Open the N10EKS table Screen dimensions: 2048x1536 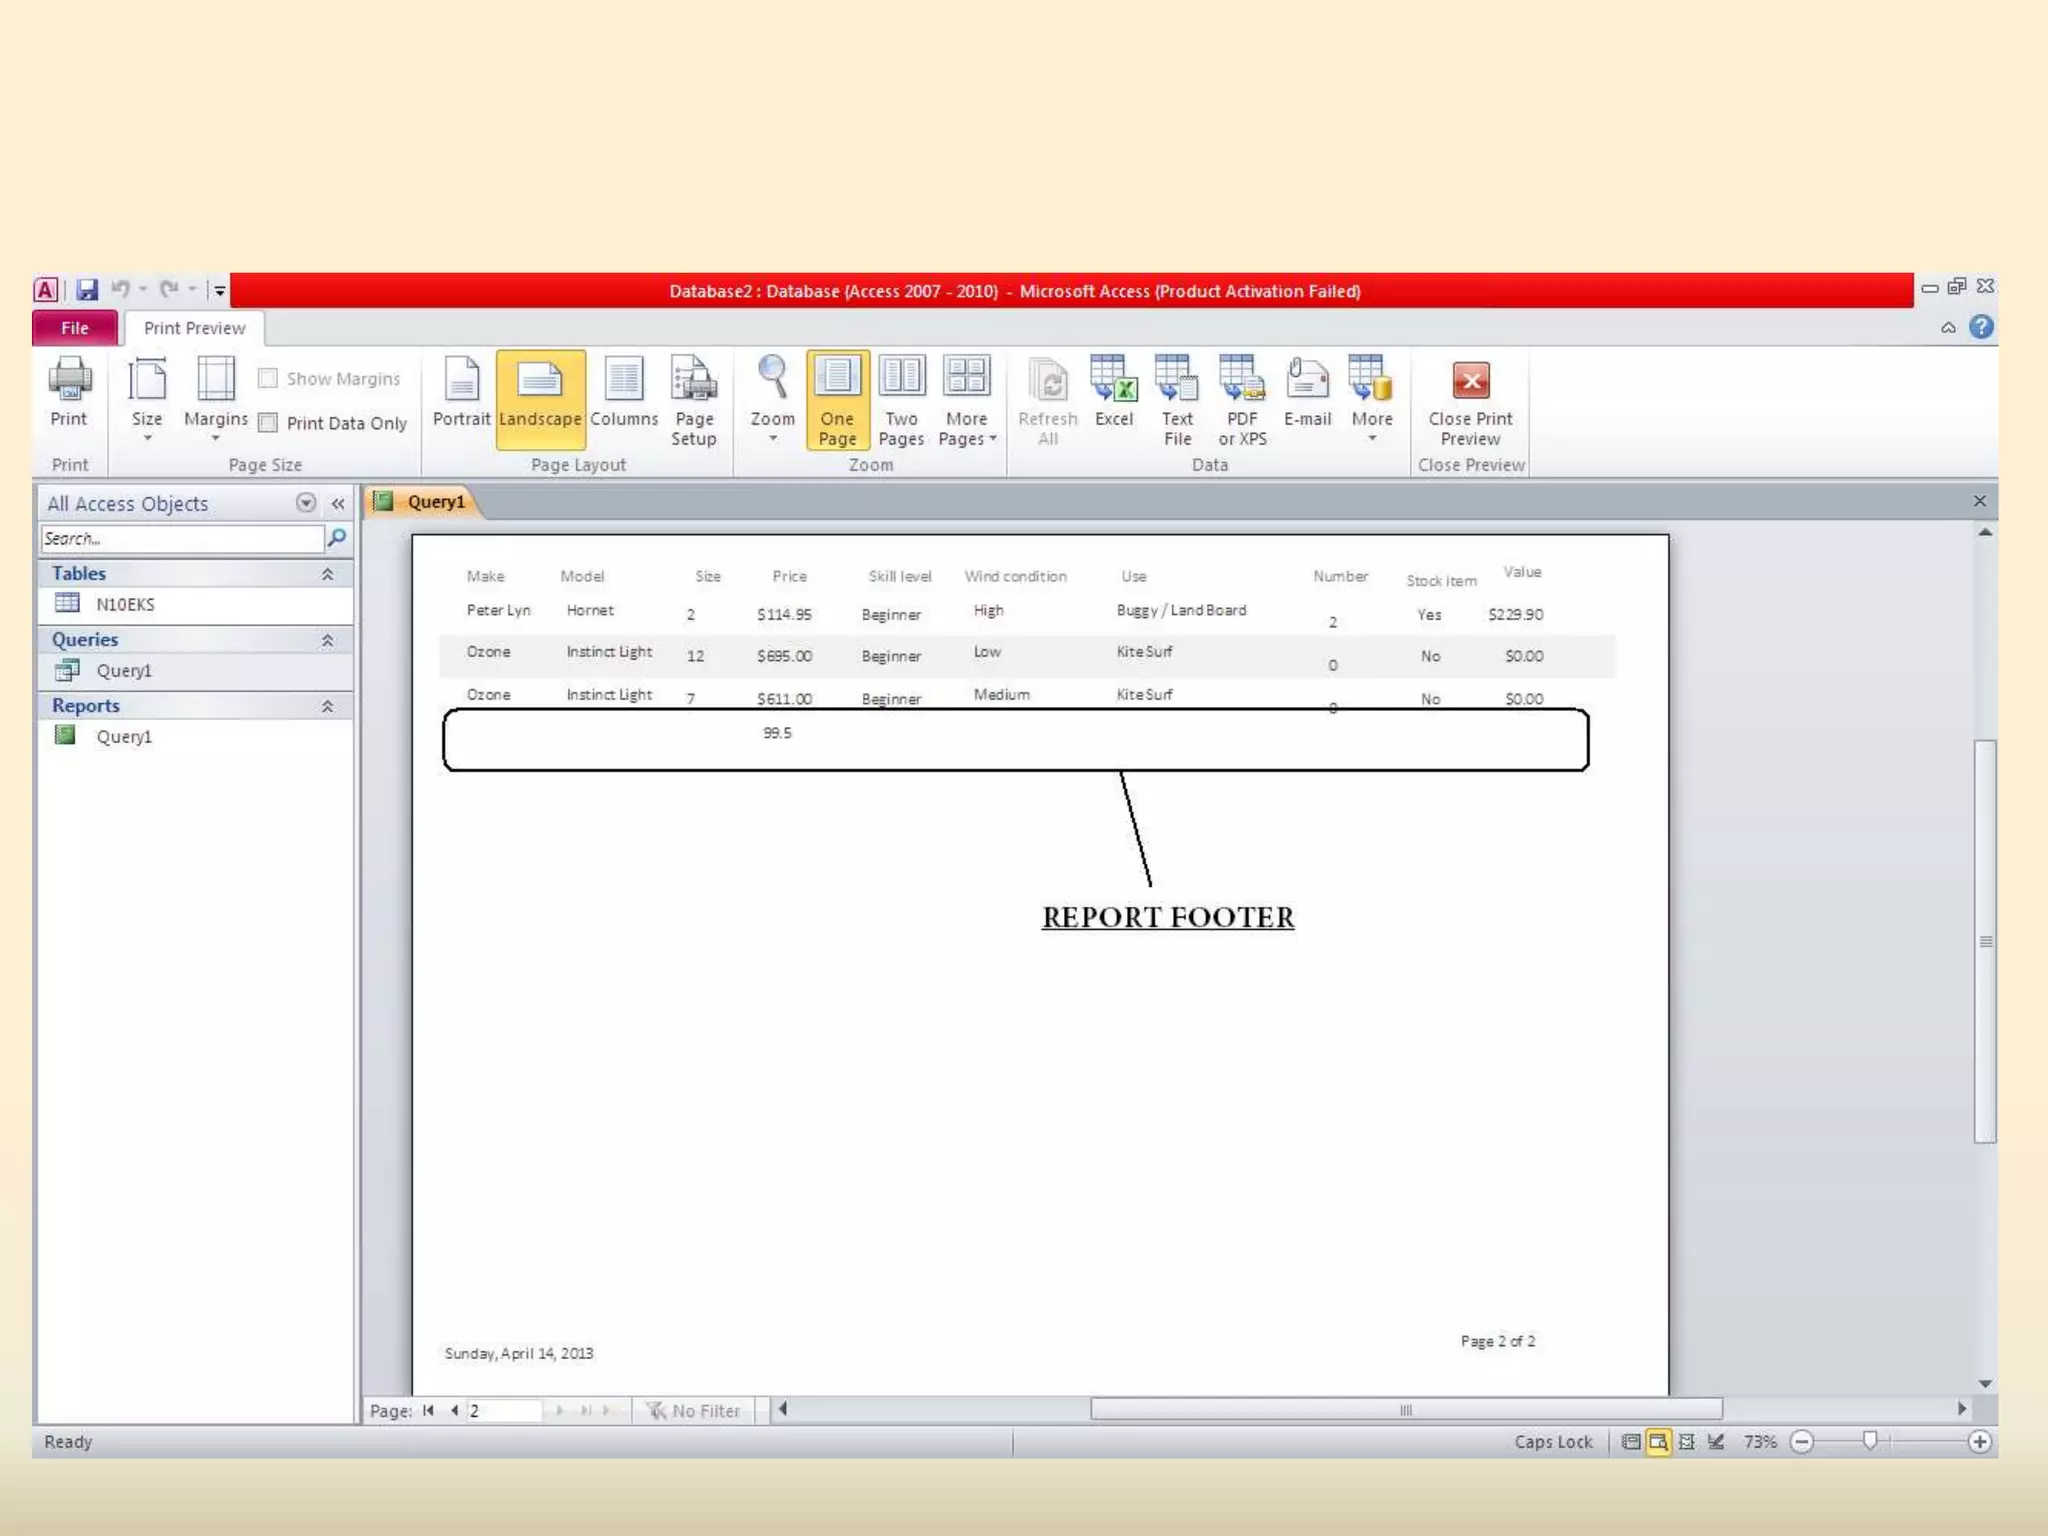[x=125, y=604]
